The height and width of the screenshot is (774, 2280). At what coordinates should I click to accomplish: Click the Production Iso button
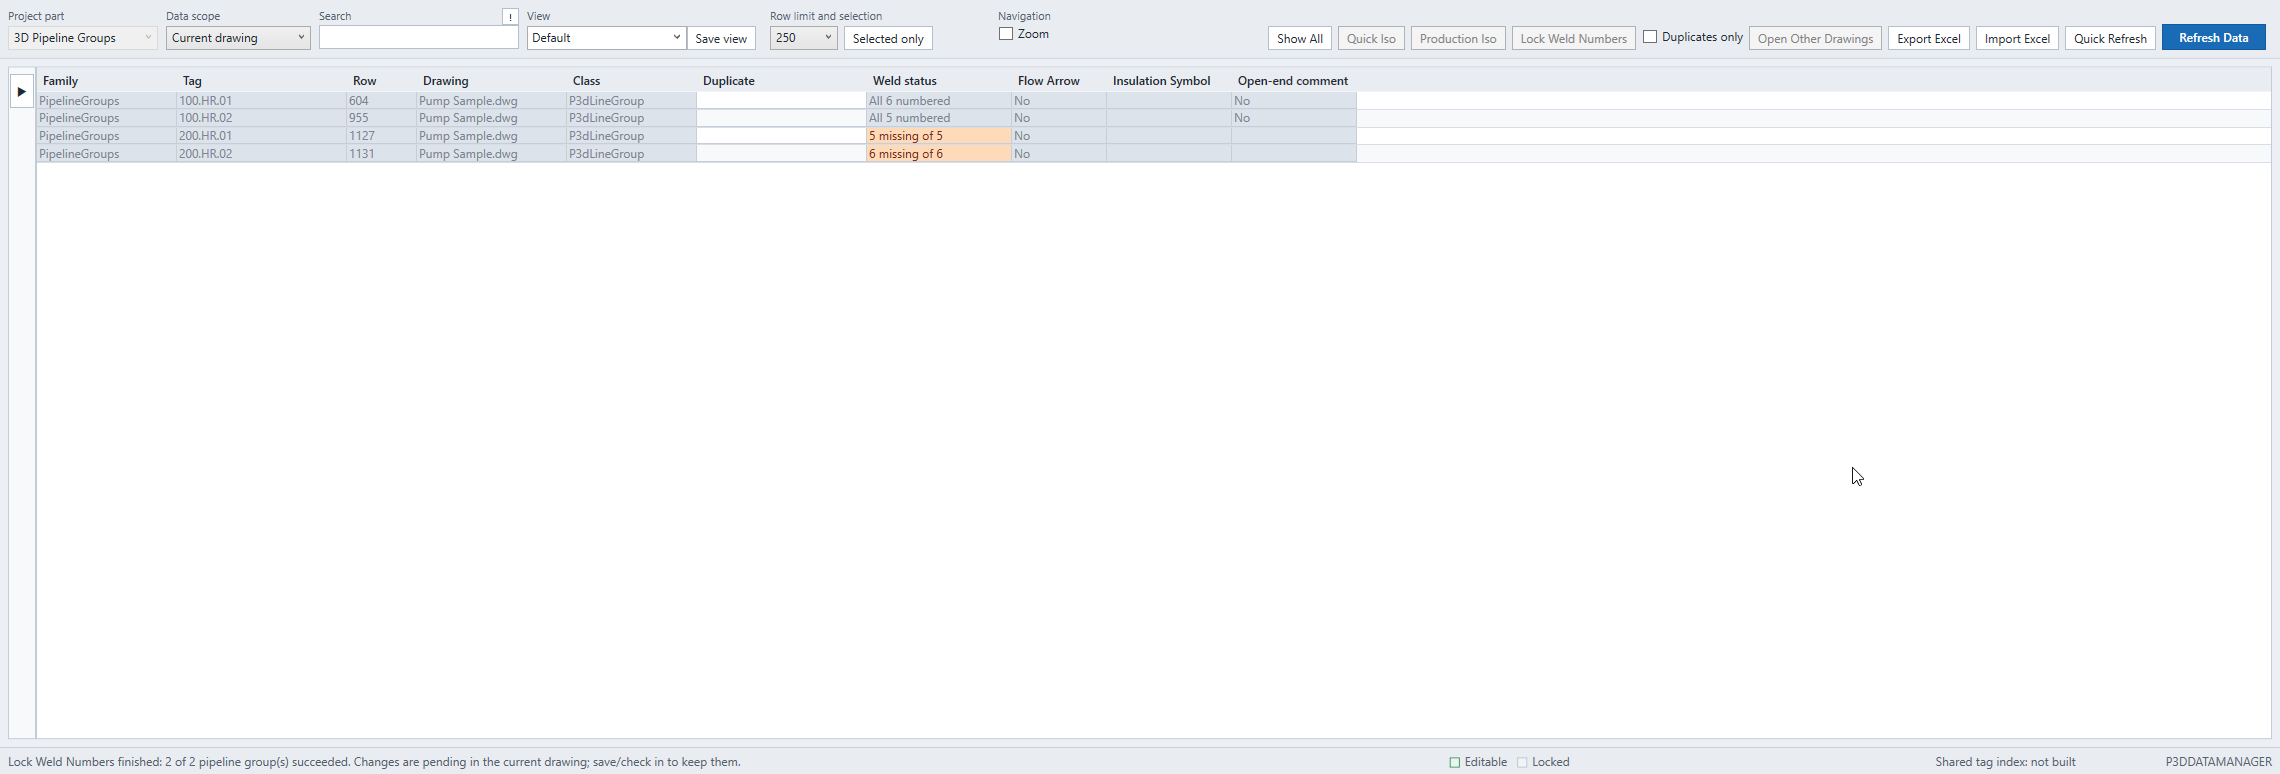[x=1458, y=38]
